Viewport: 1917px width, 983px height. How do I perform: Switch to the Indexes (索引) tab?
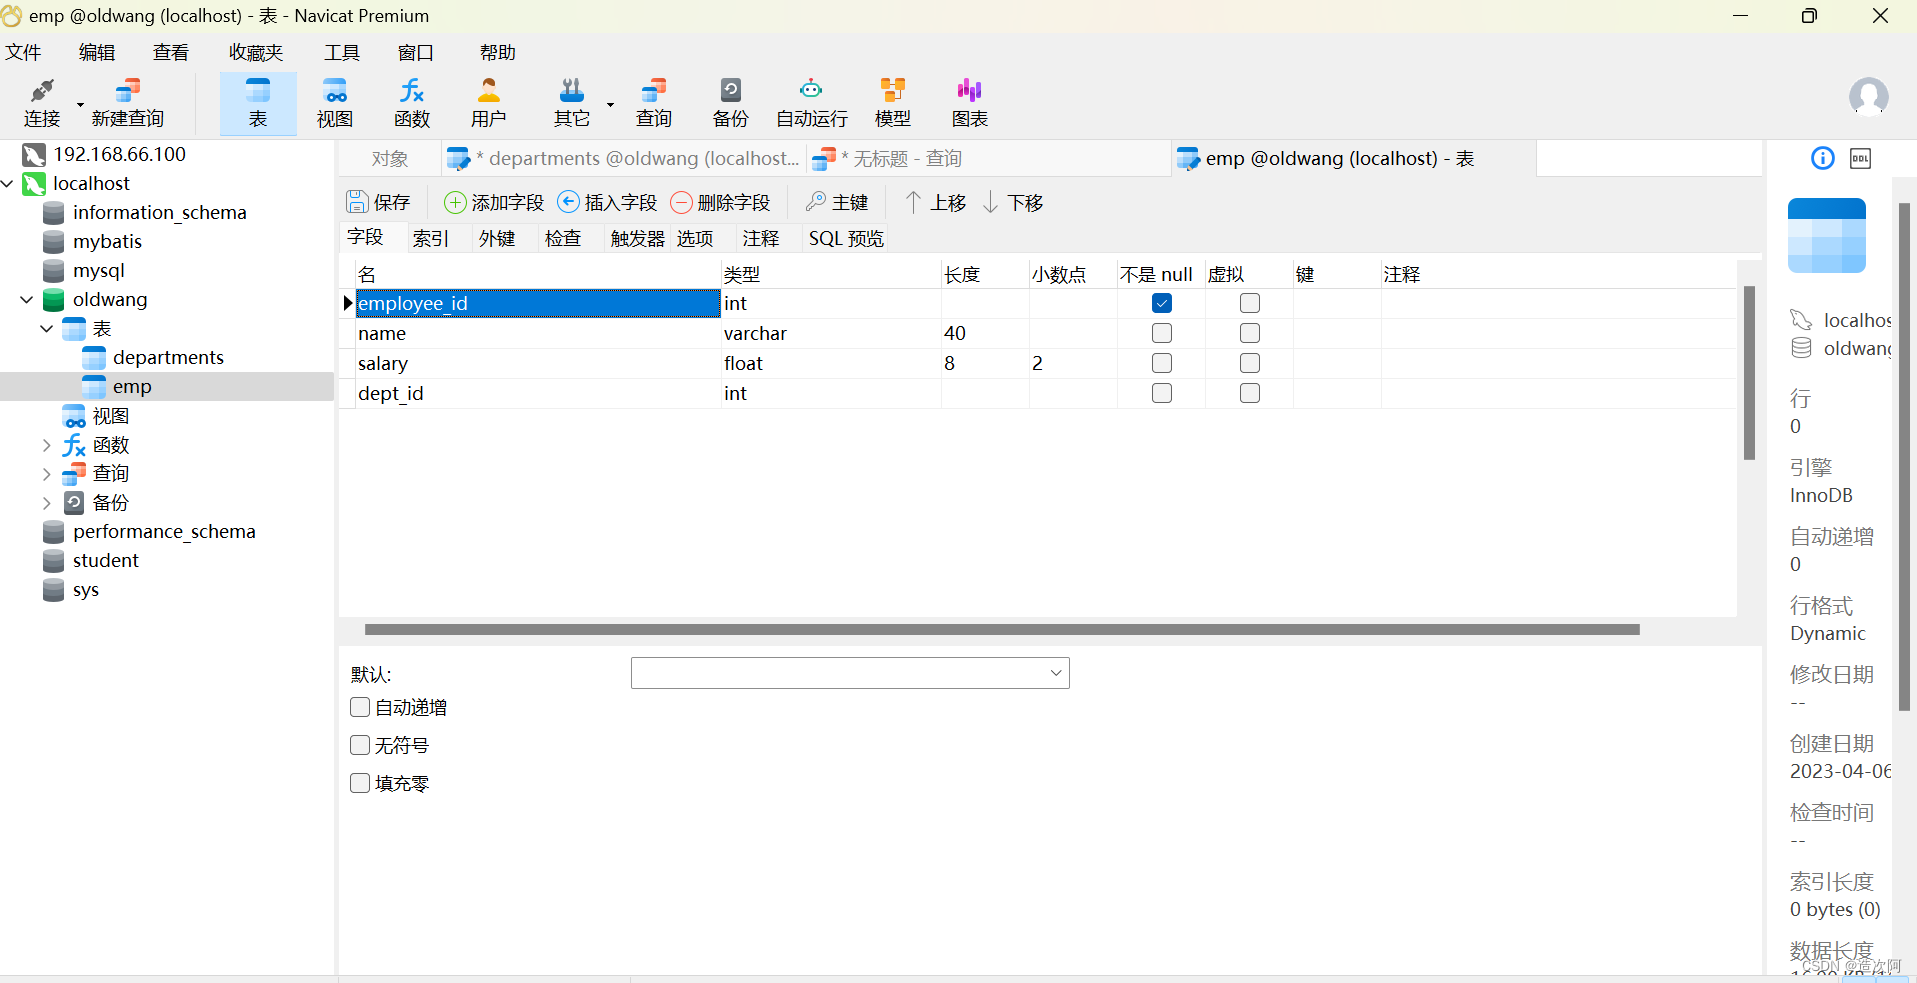coord(431,238)
